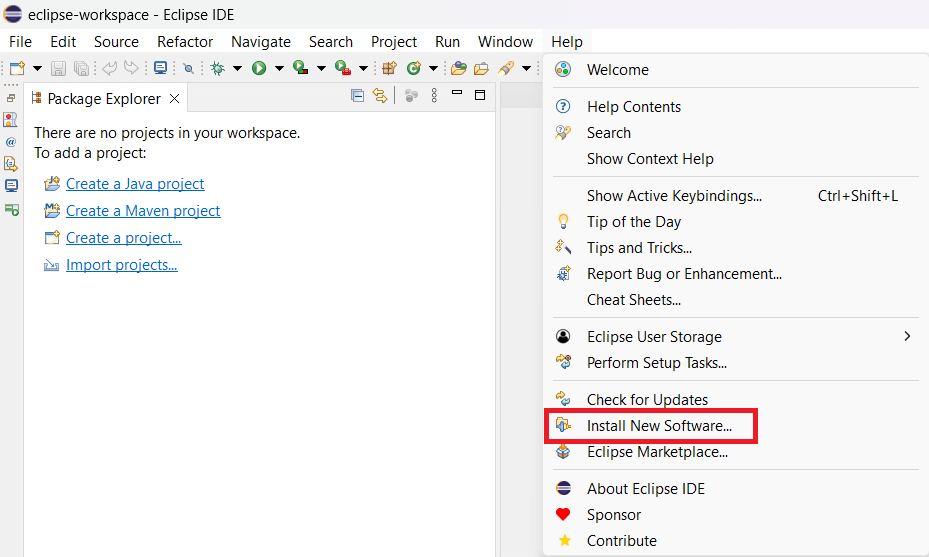Viewport: 929px width, 557px height.
Task: Open the Search menu in menu bar
Action: tap(331, 42)
